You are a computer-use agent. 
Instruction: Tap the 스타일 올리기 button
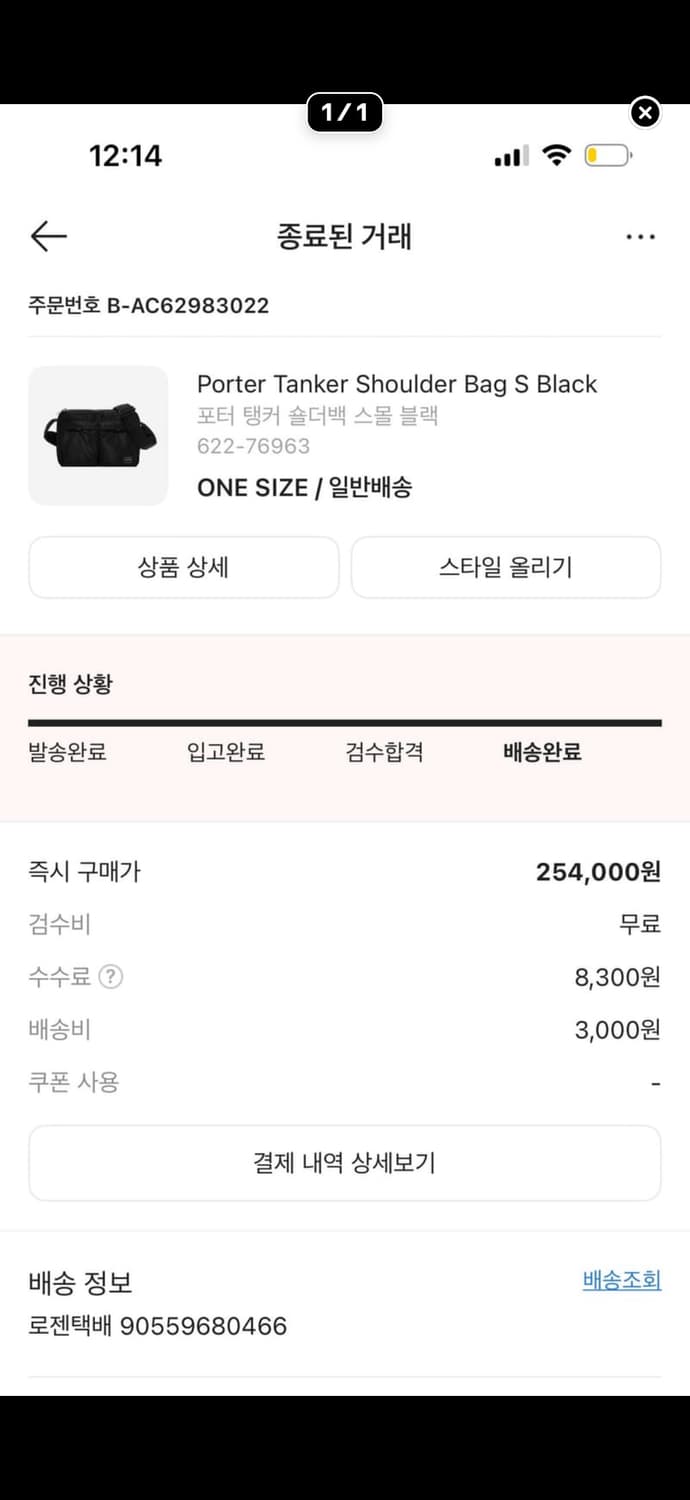point(506,567)
